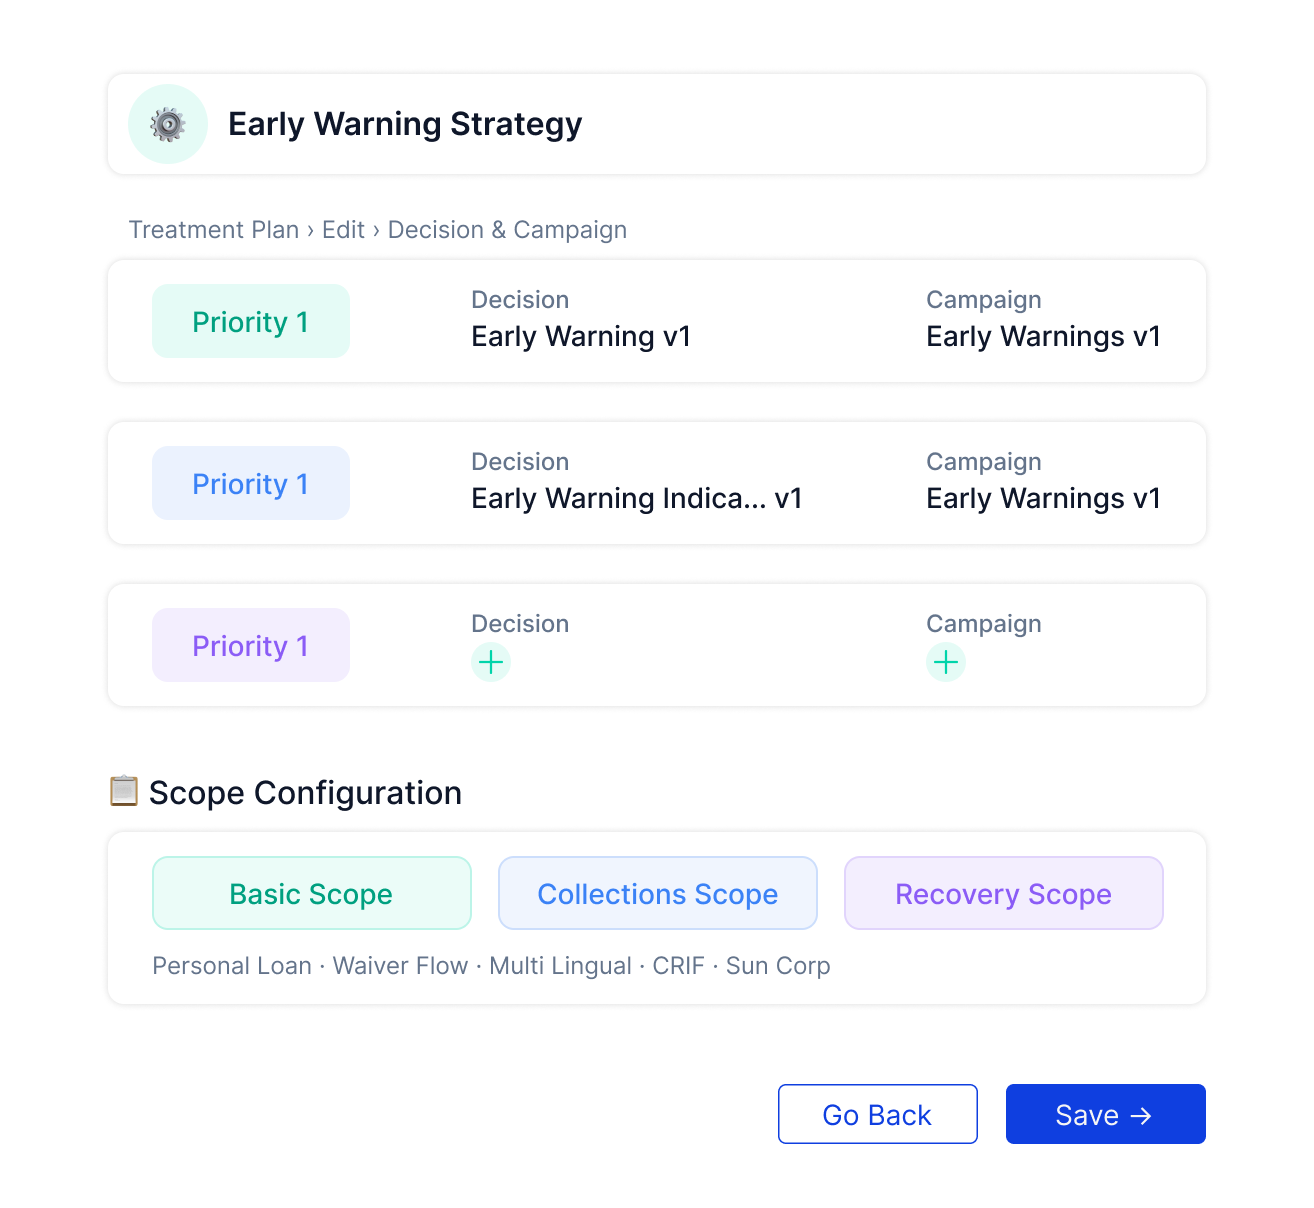This screenshot has width=1314, height=1208.
Task: Open the Treatment Plan breadcrumb link
Action: [x=214, y=230]
